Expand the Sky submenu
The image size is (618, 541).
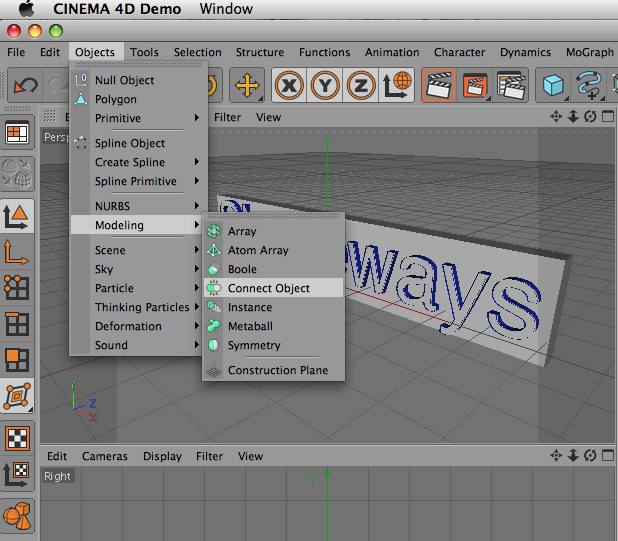tap(138, 269)
